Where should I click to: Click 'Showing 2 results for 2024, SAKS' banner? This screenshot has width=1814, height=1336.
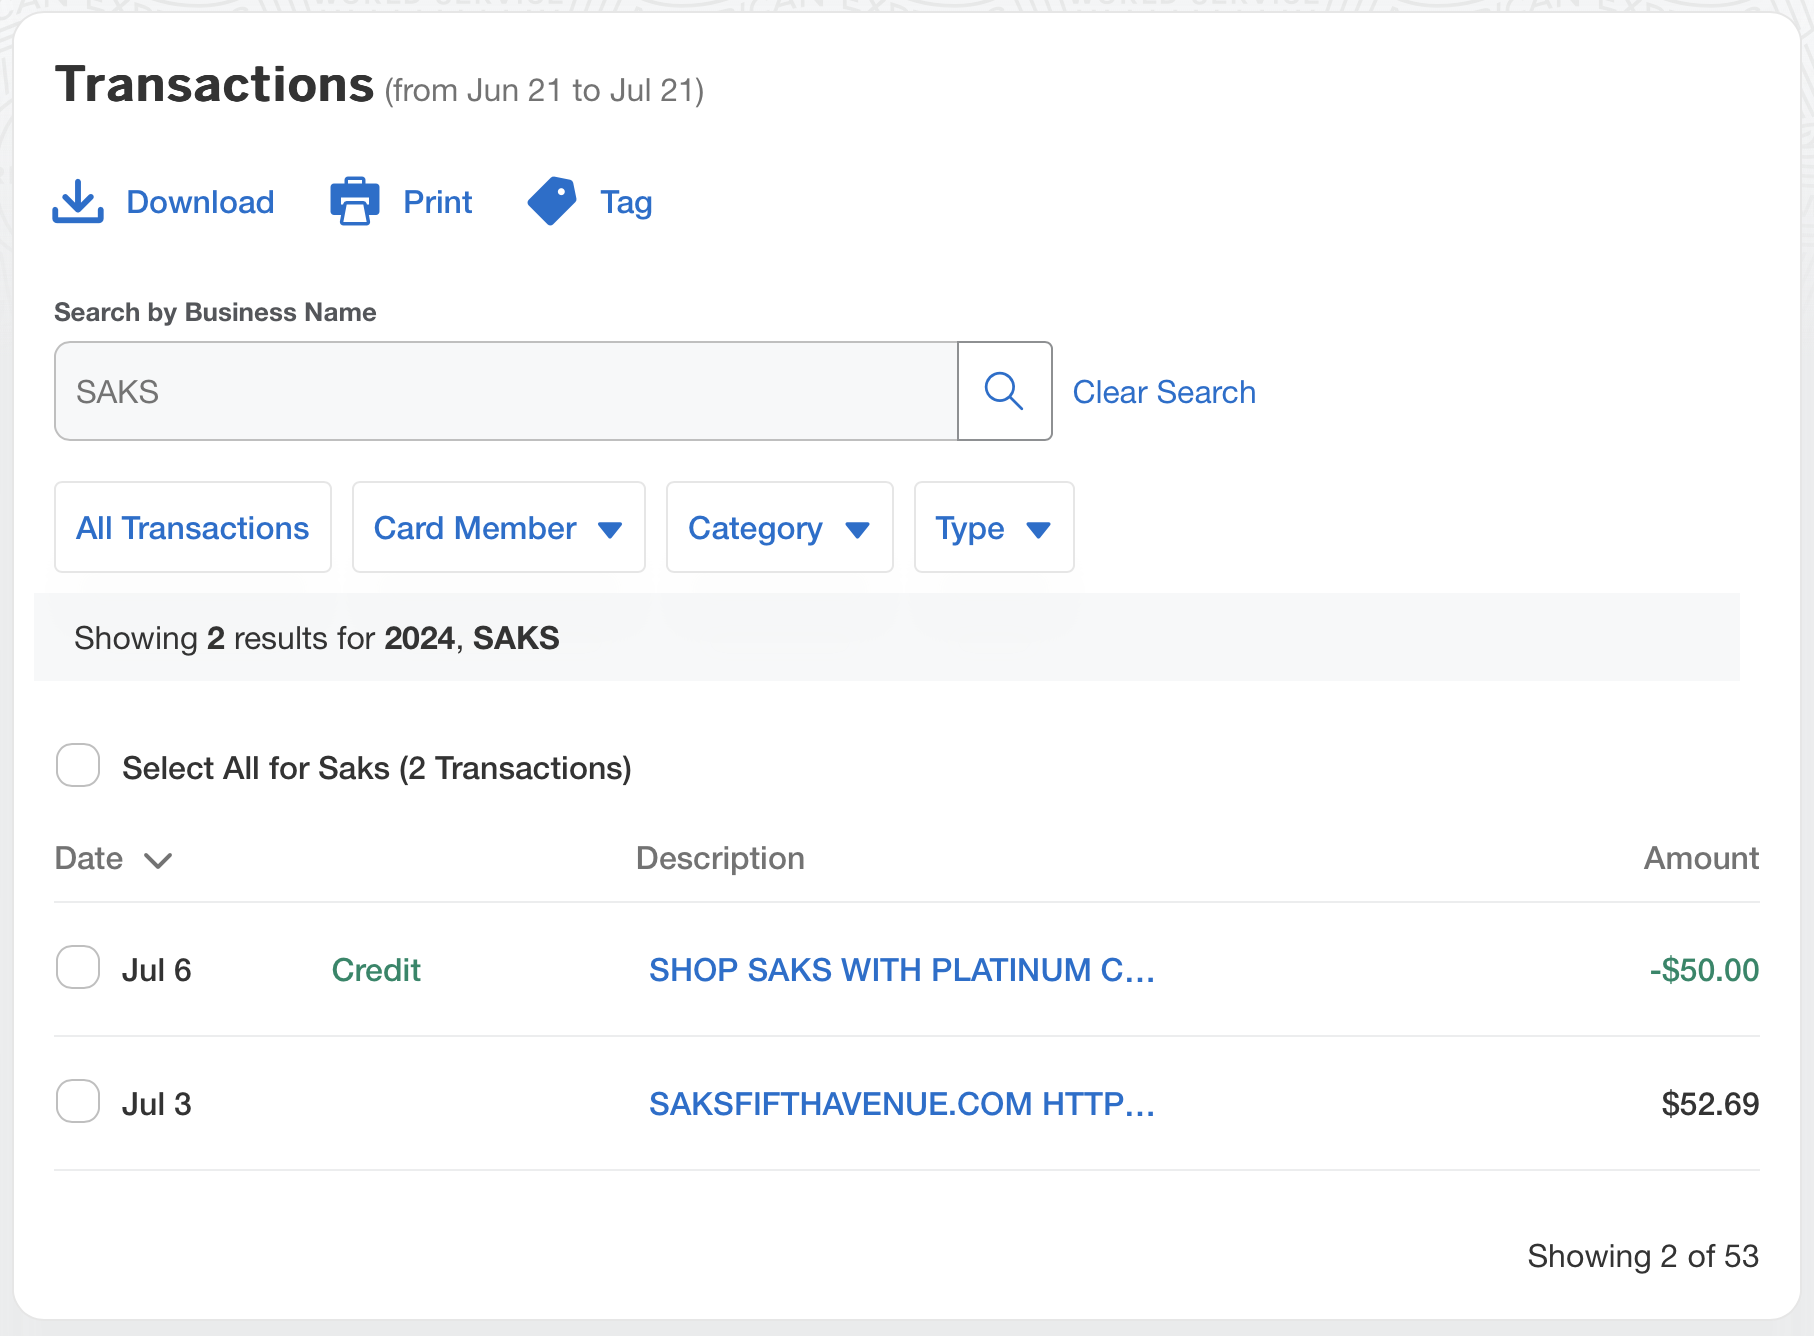tap(887, 637)
